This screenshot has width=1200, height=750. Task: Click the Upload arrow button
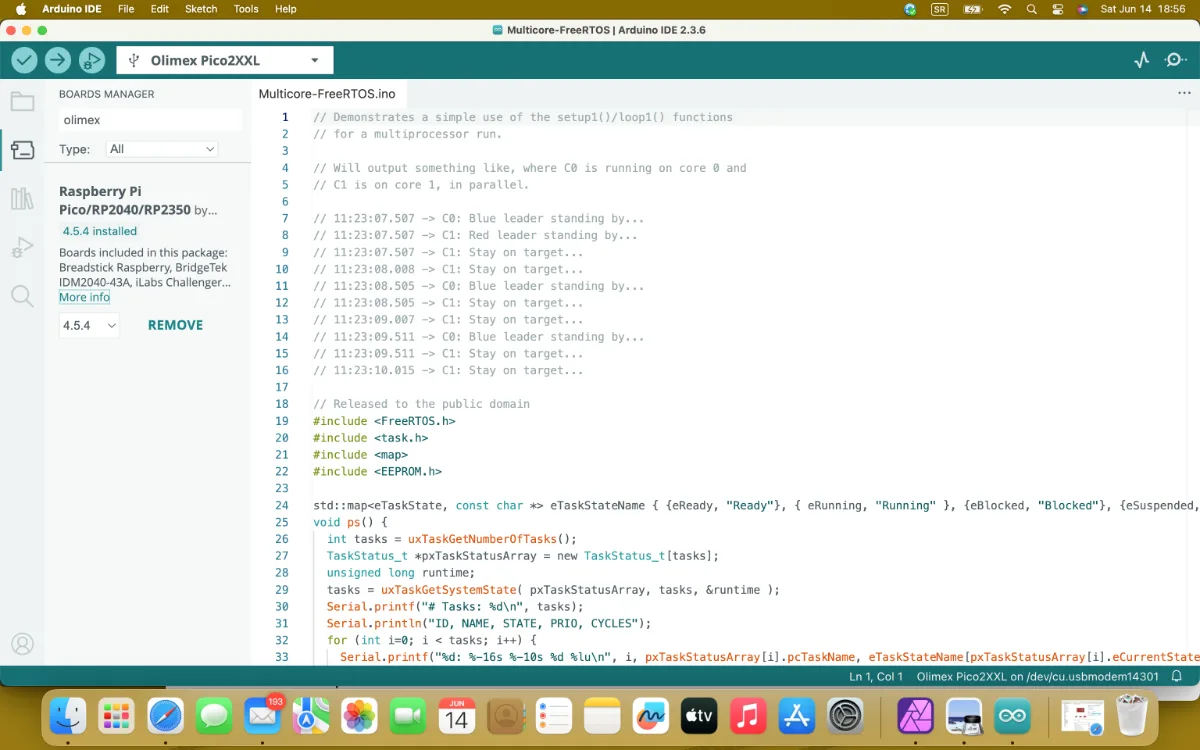pyautogui.click(x=58, y=60)
